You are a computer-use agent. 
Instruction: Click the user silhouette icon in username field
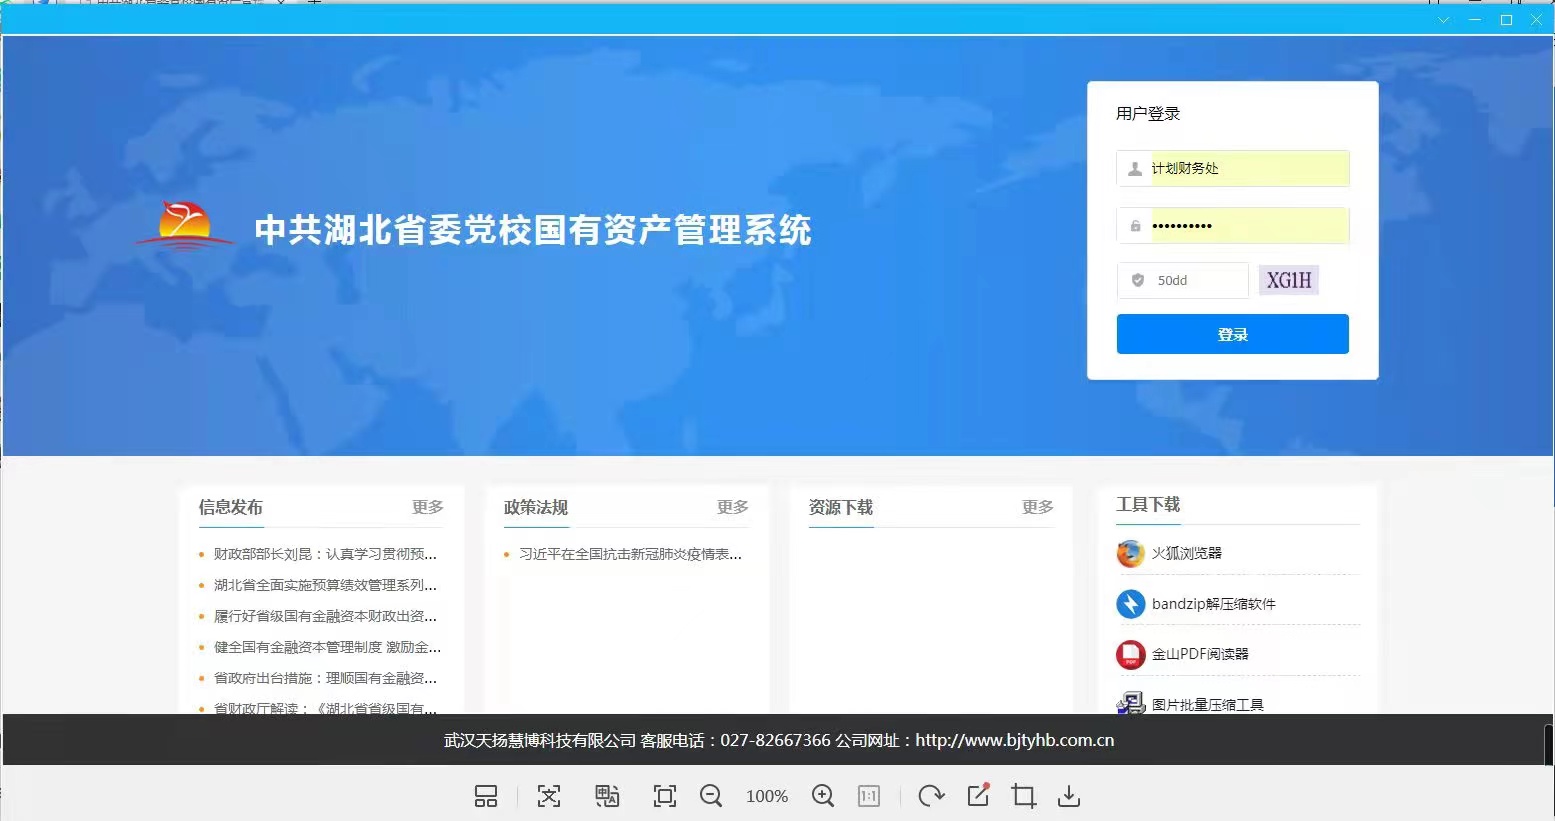(x=1135, y=169)
